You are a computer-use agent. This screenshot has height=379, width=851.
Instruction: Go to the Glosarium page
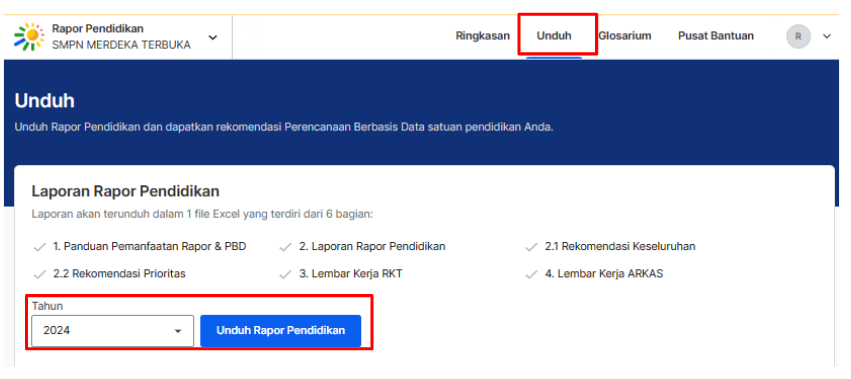click(625, 36)
